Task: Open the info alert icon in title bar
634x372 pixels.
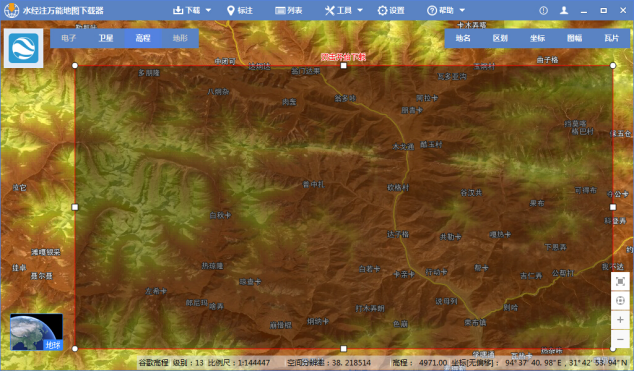Action: [x=543, y=11]
